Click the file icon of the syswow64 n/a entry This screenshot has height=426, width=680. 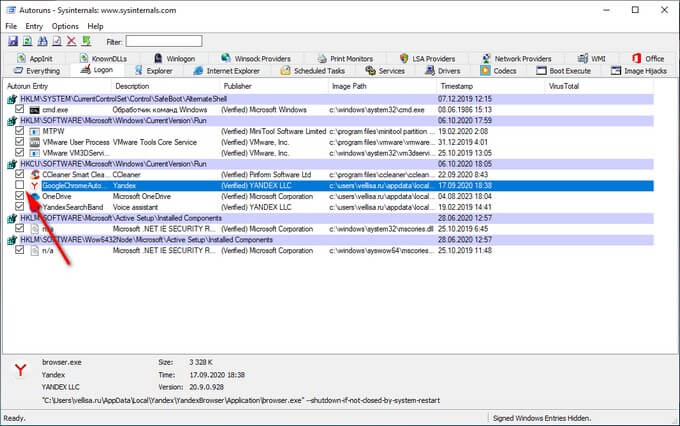coord(34,251)
